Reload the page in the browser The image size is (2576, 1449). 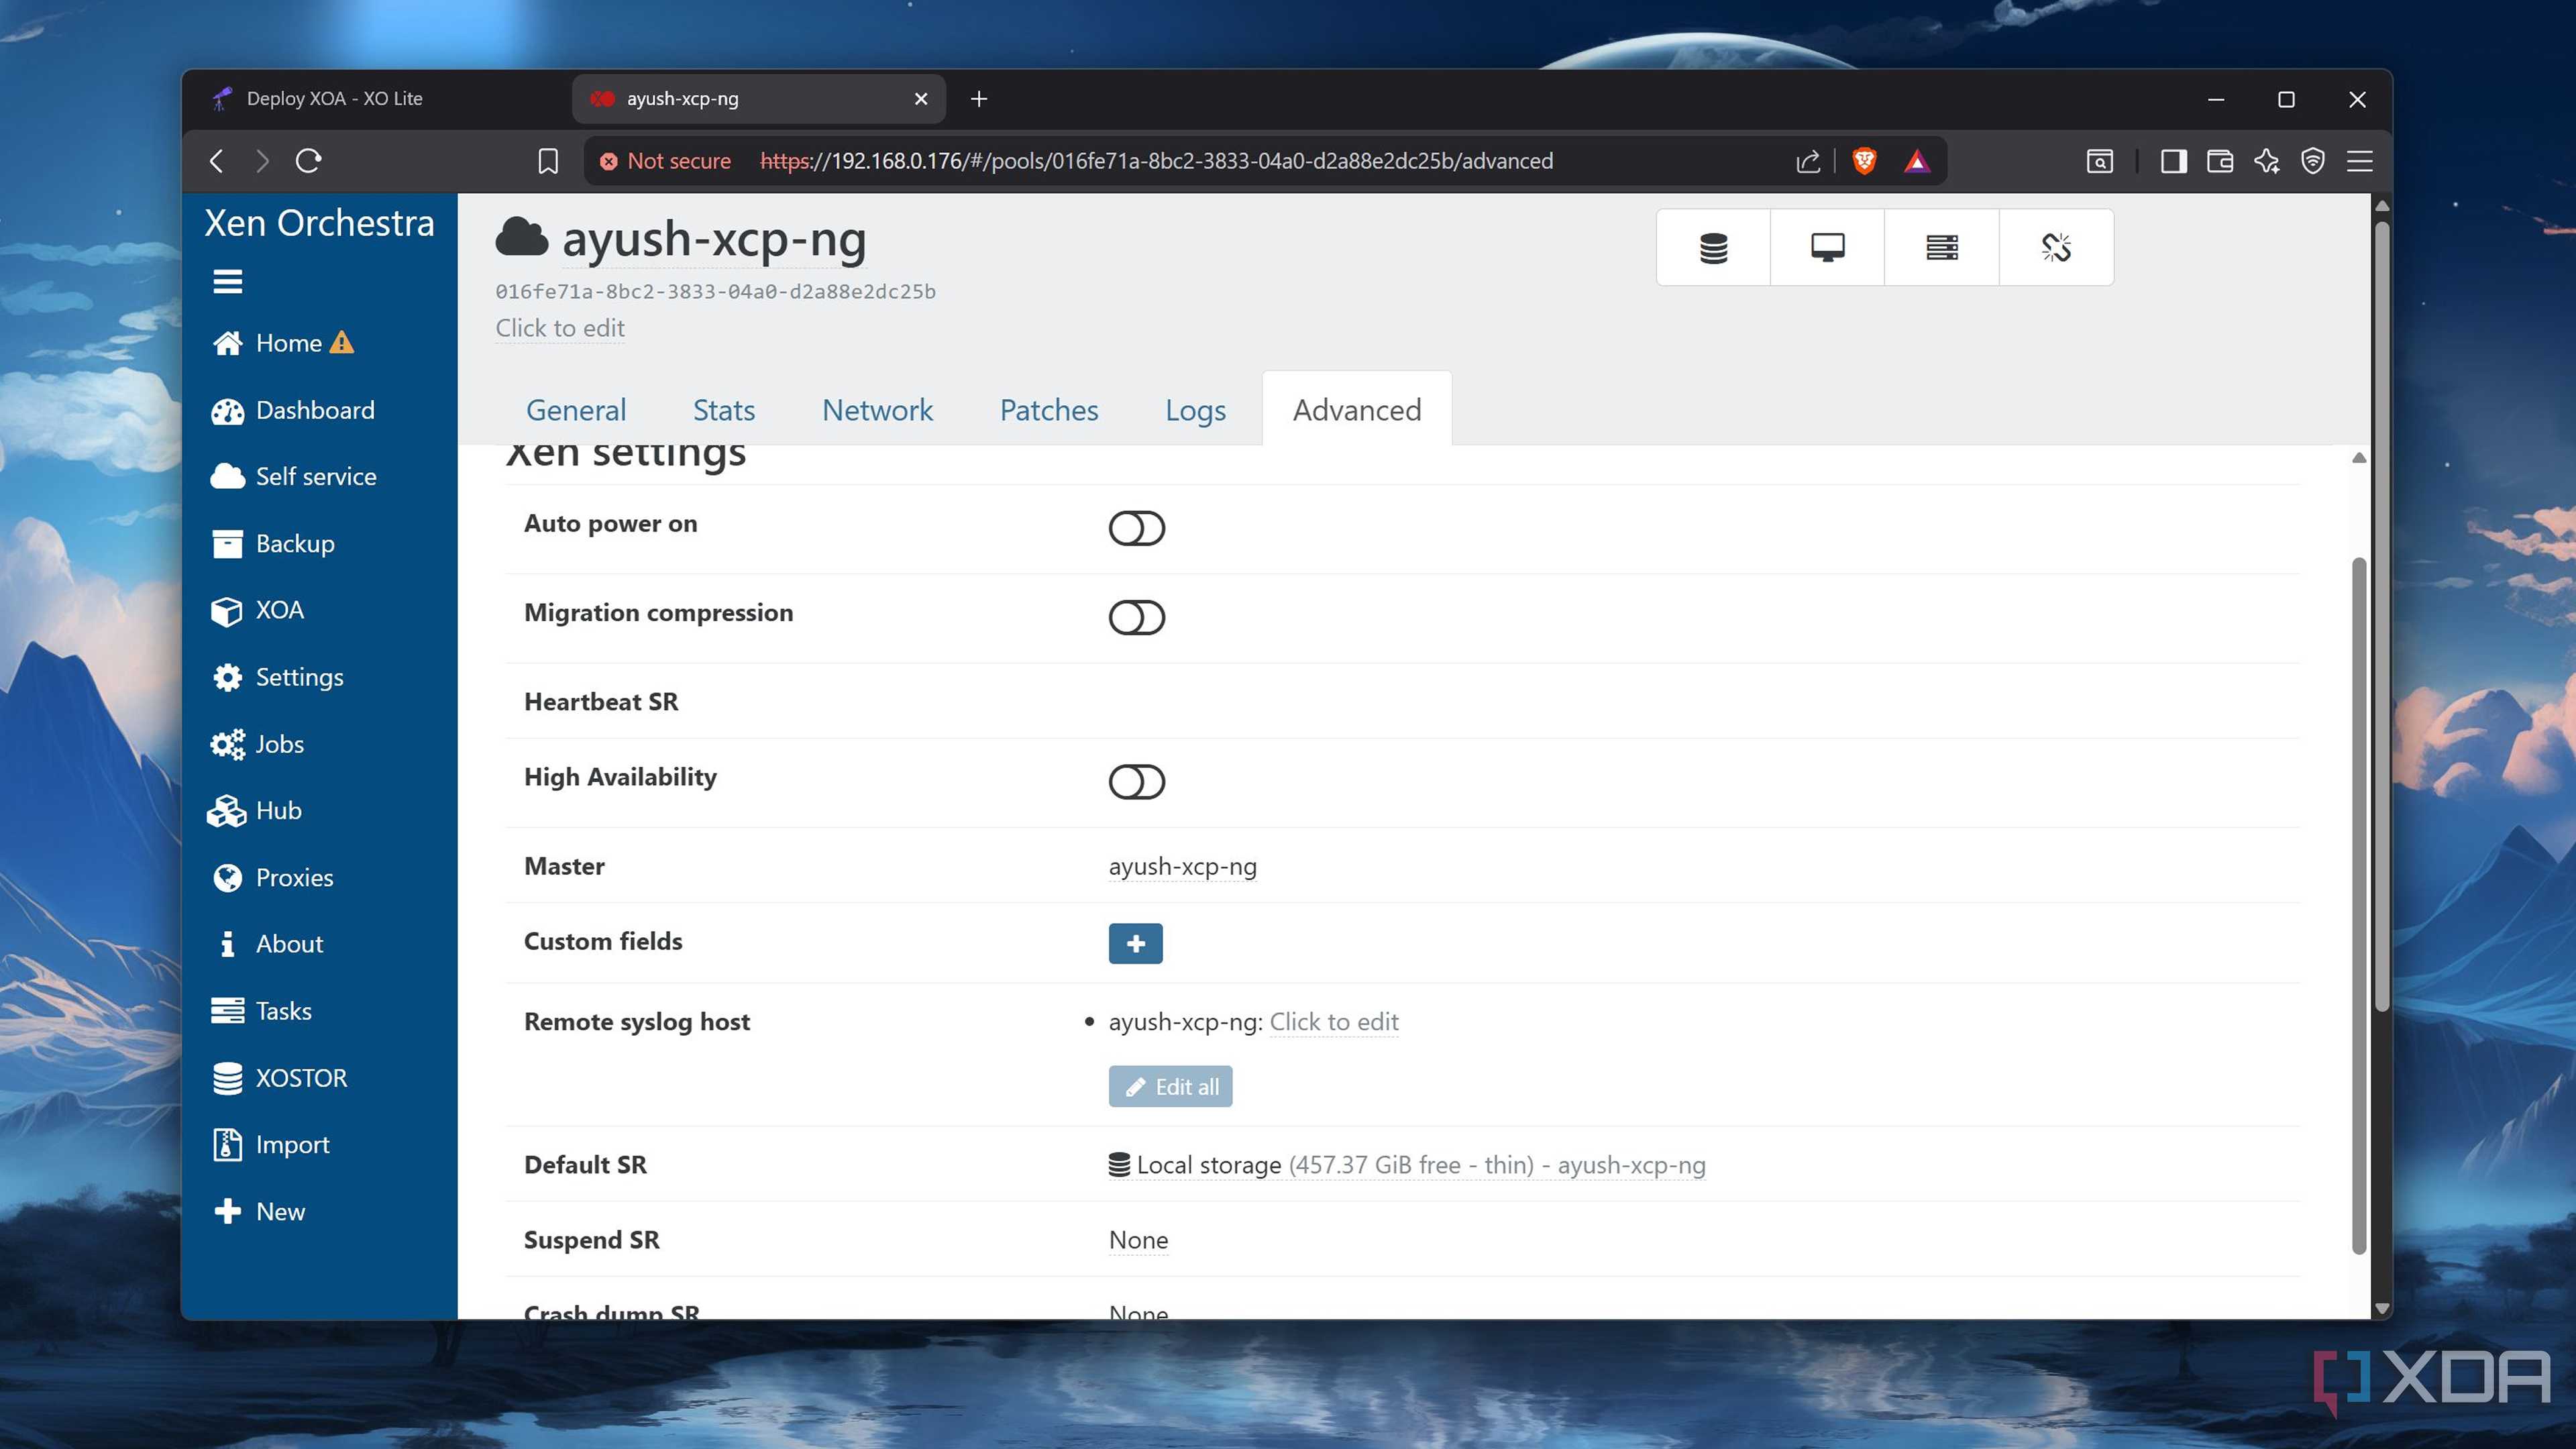pyautogui.click(x=308, y=161)
